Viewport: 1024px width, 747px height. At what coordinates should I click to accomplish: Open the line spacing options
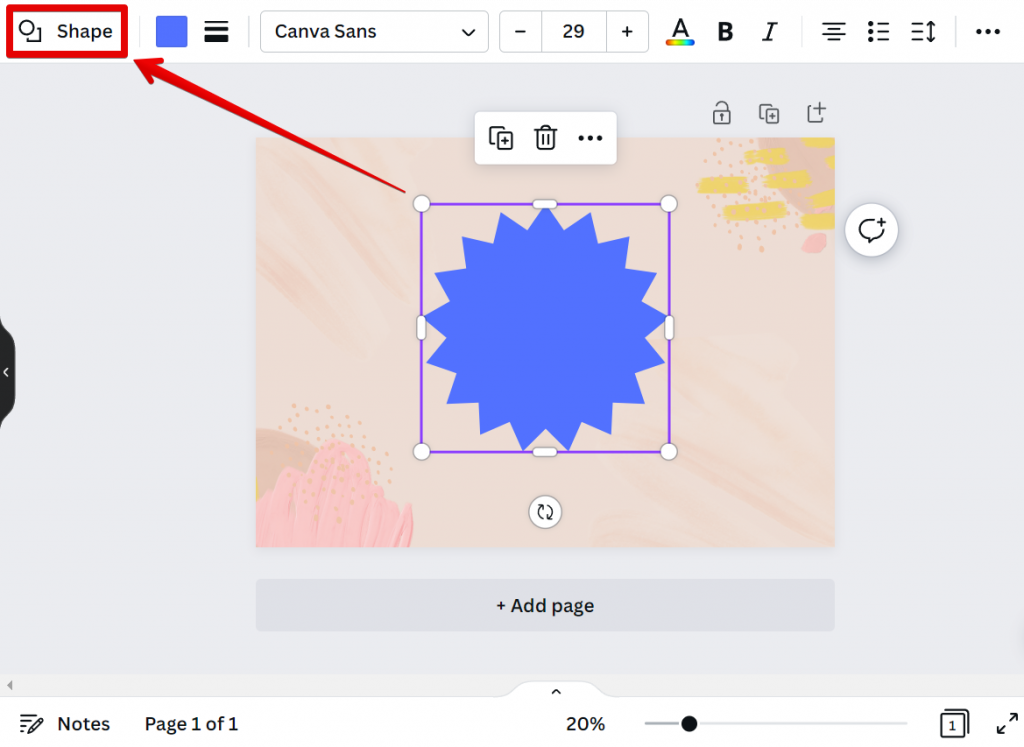(x=923, y=32)
